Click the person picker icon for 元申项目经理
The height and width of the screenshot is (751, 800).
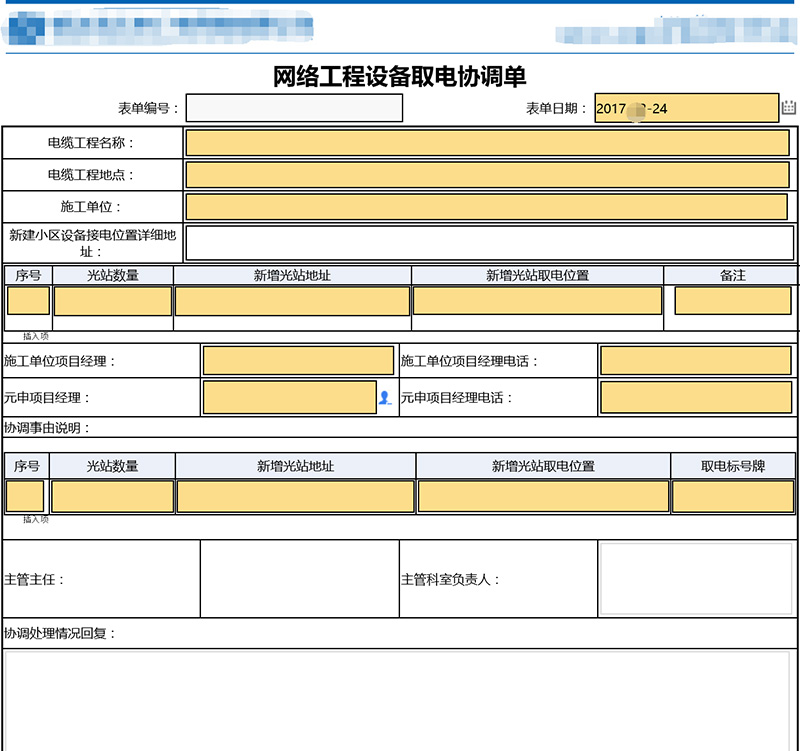pyautogui.click(x=384, y=398)
